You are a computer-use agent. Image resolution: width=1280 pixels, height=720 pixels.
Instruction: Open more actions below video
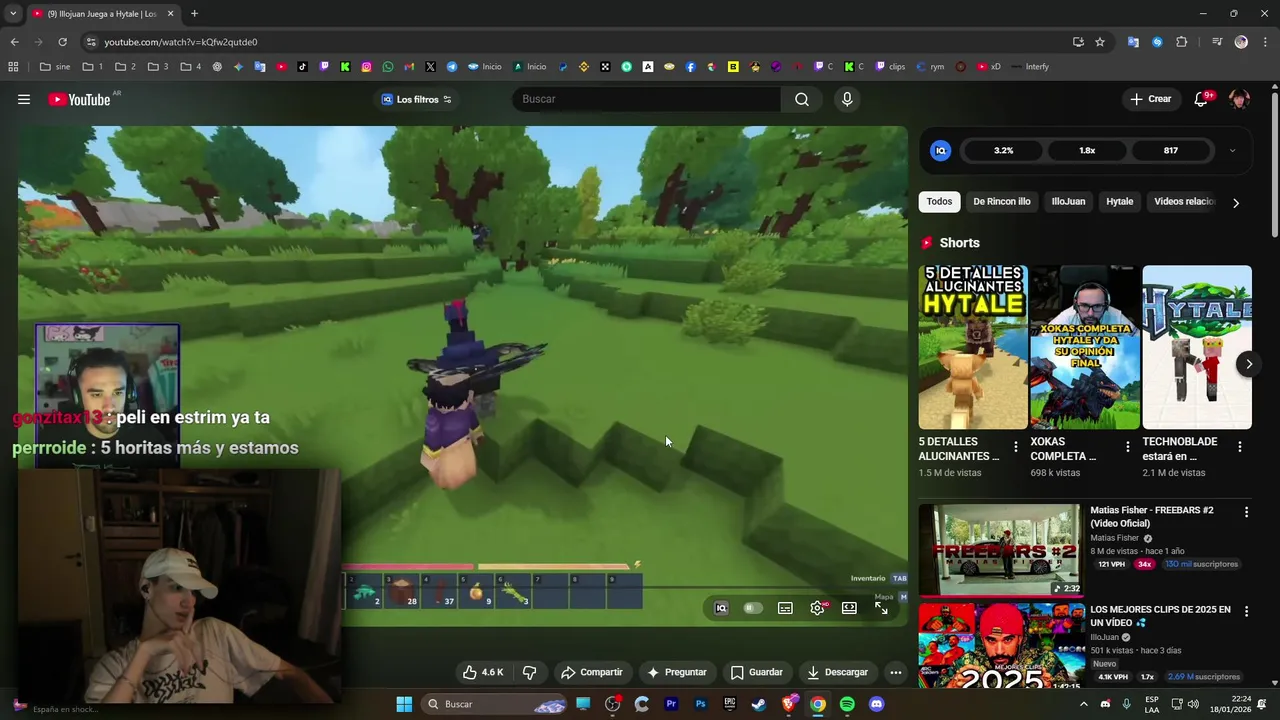tap(895, 672)
